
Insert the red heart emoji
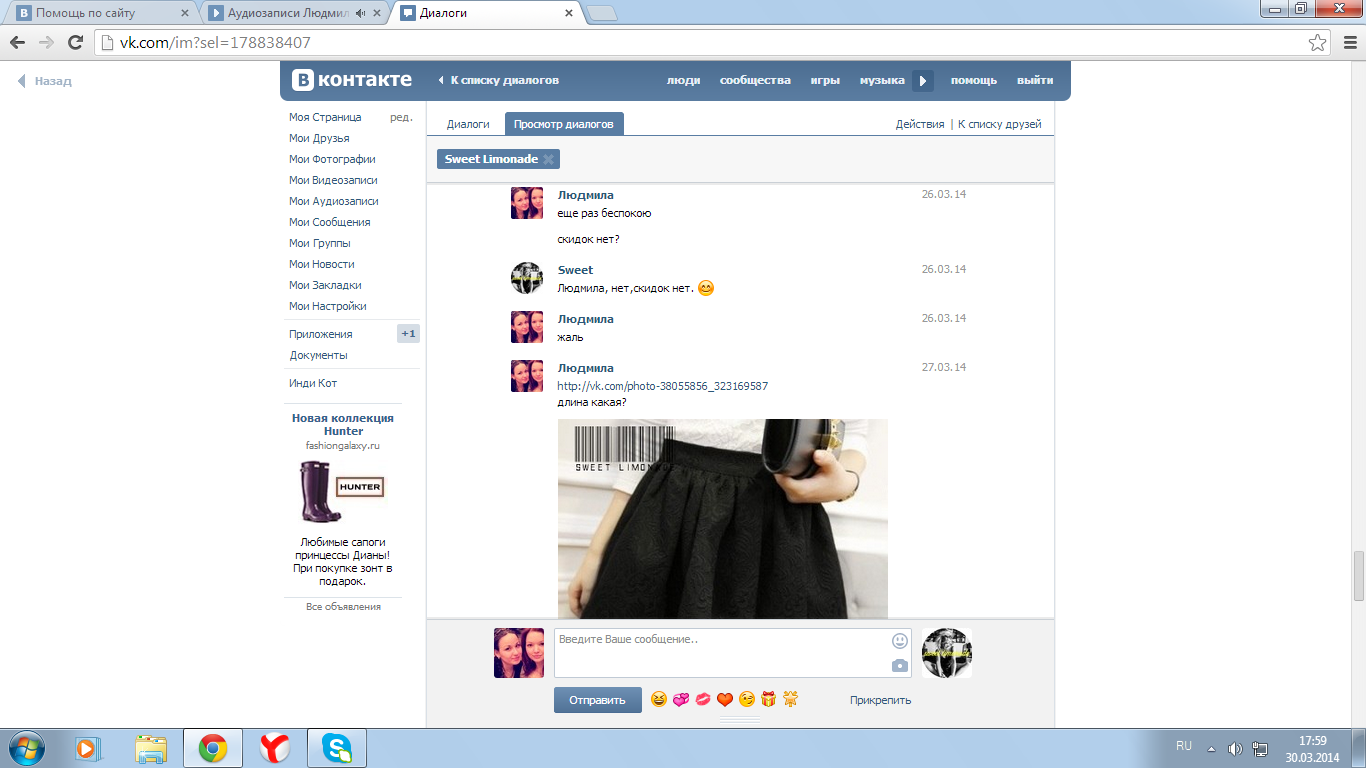[x=725, y=700]
